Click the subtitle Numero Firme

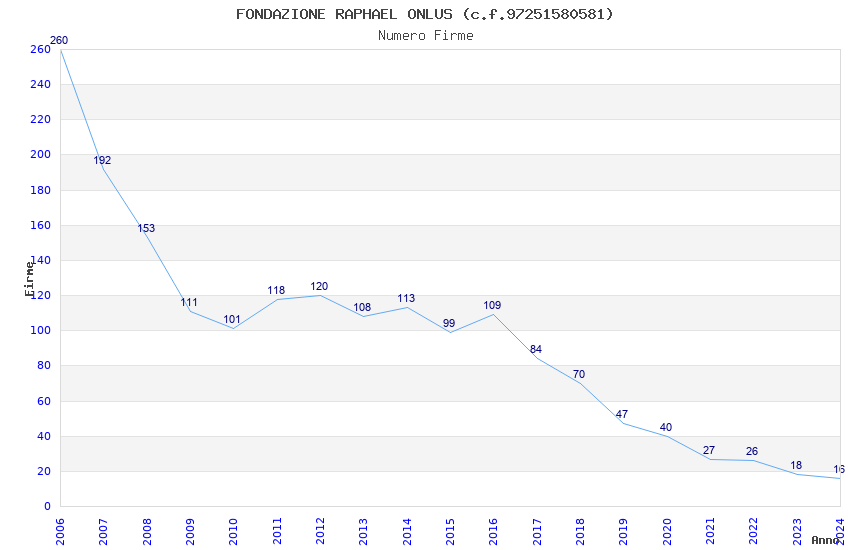click(426, 36)
